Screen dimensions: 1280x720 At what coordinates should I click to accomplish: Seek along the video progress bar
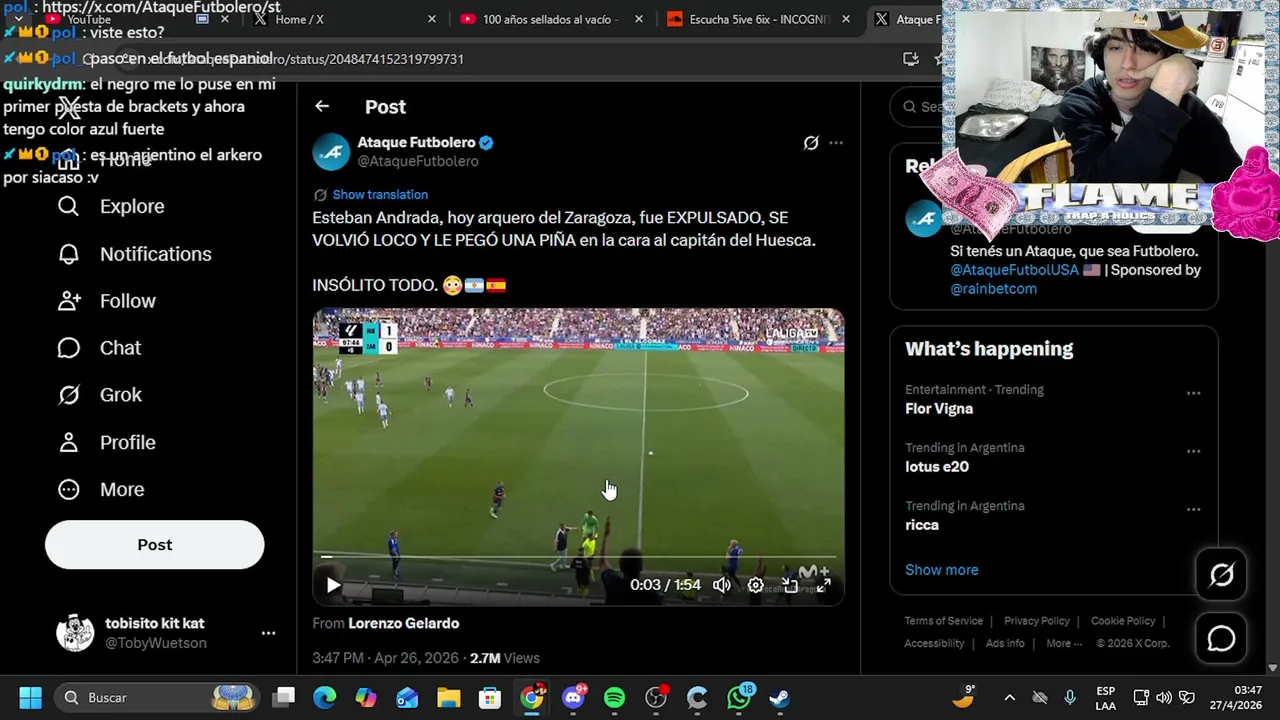(x=578, y=557)
